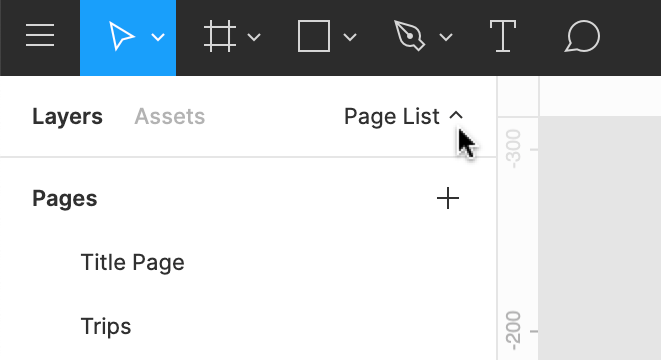Switch to the Layers tab

coord(67,117)
